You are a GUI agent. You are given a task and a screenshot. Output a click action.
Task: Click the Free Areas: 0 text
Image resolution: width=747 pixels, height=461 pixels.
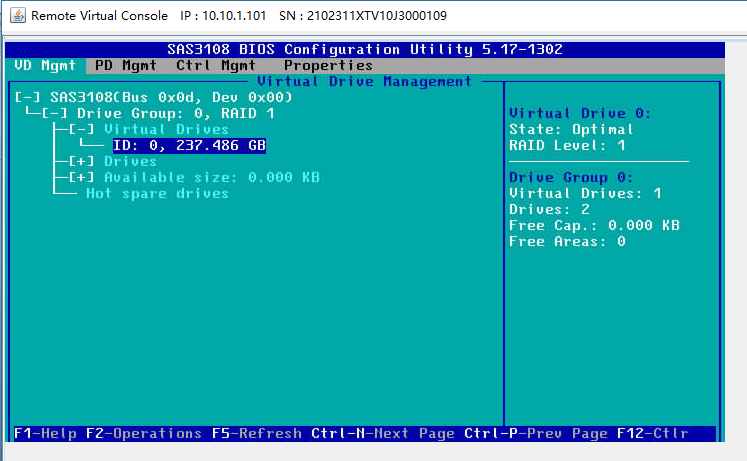(x=567, y=241)
